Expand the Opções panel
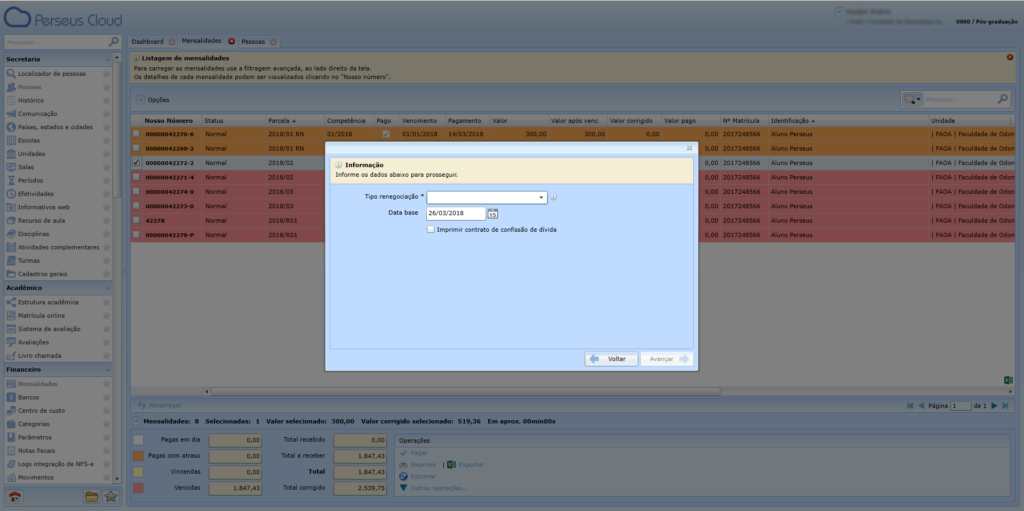Viewport: 1024px width, 511px height. click(140, 100)
